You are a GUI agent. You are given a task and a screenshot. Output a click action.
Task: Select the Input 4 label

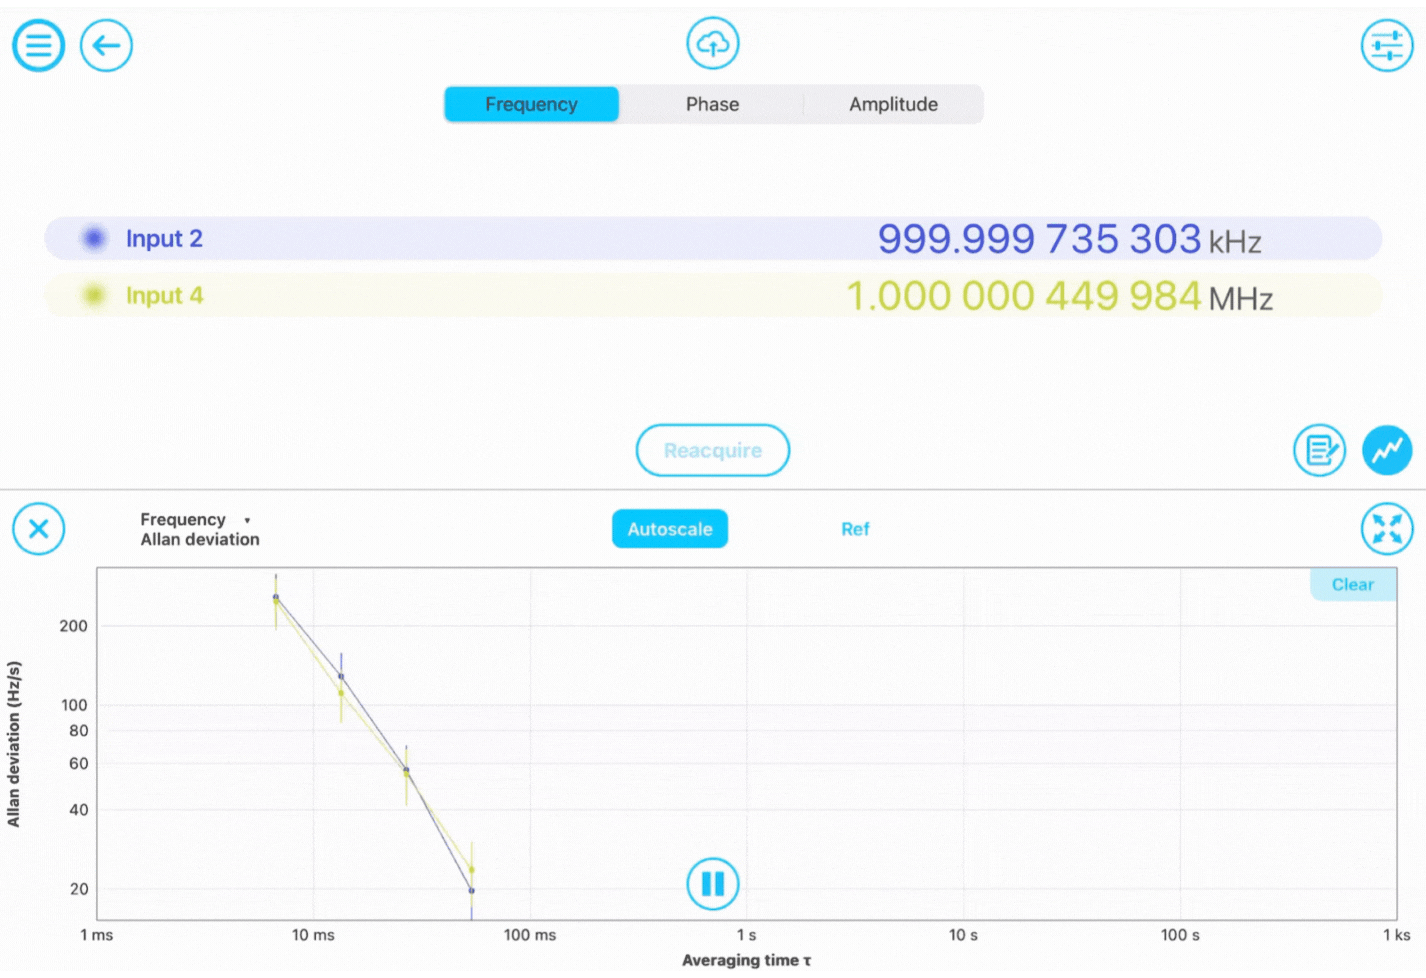tap(164, 295)
